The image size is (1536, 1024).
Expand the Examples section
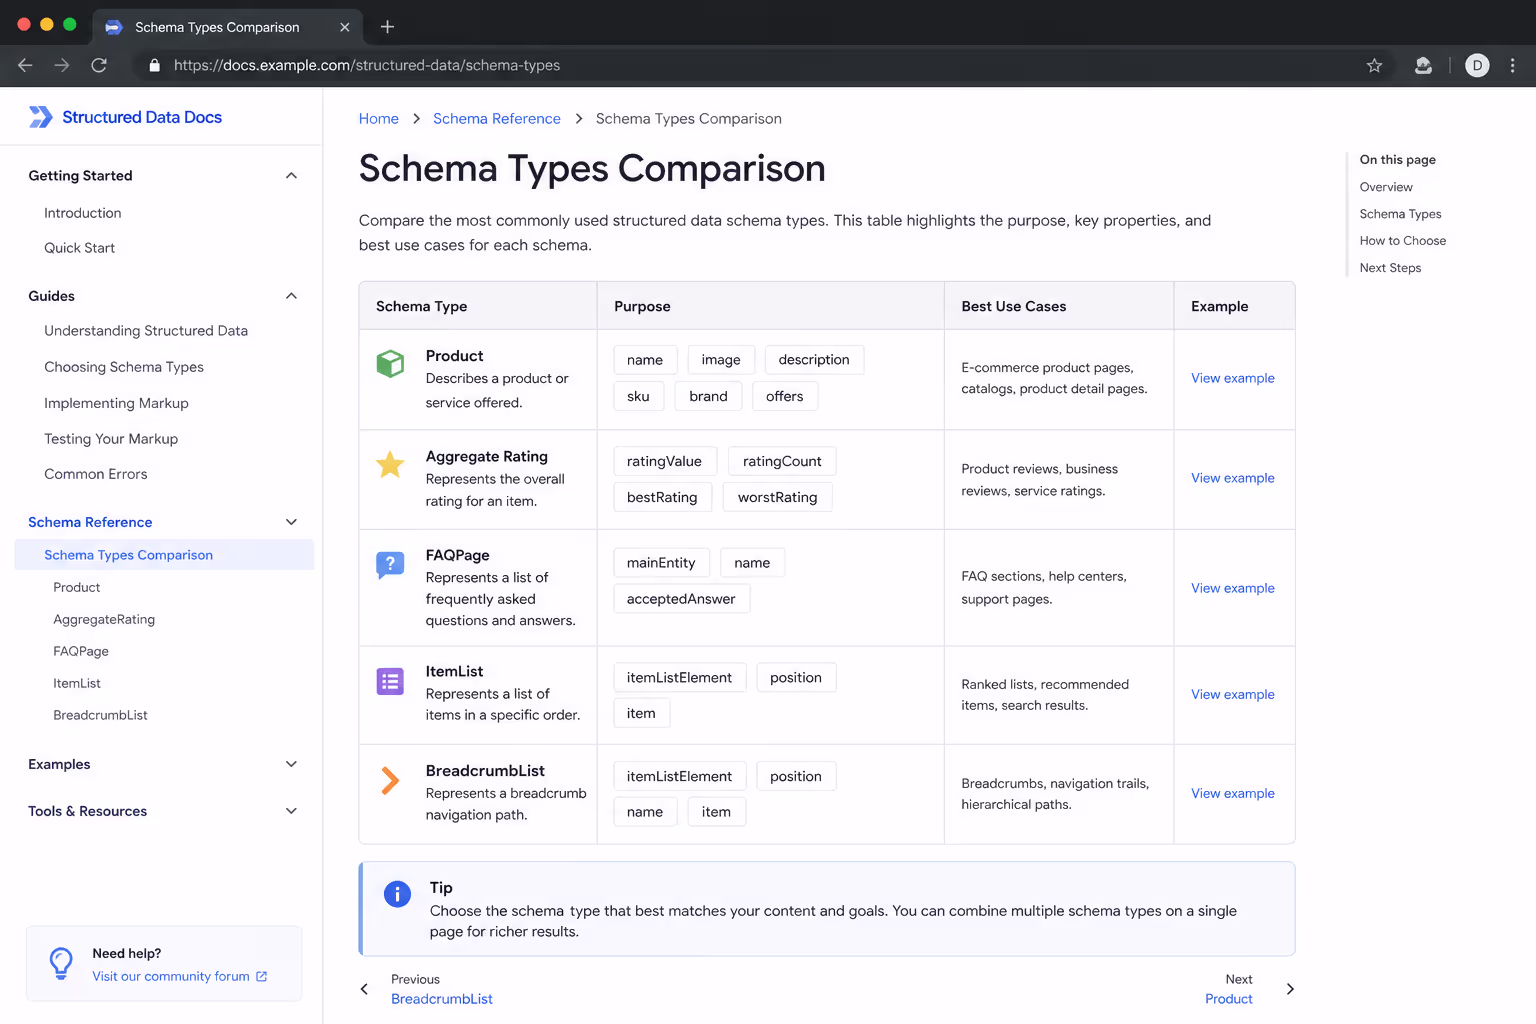pos(292,764)
